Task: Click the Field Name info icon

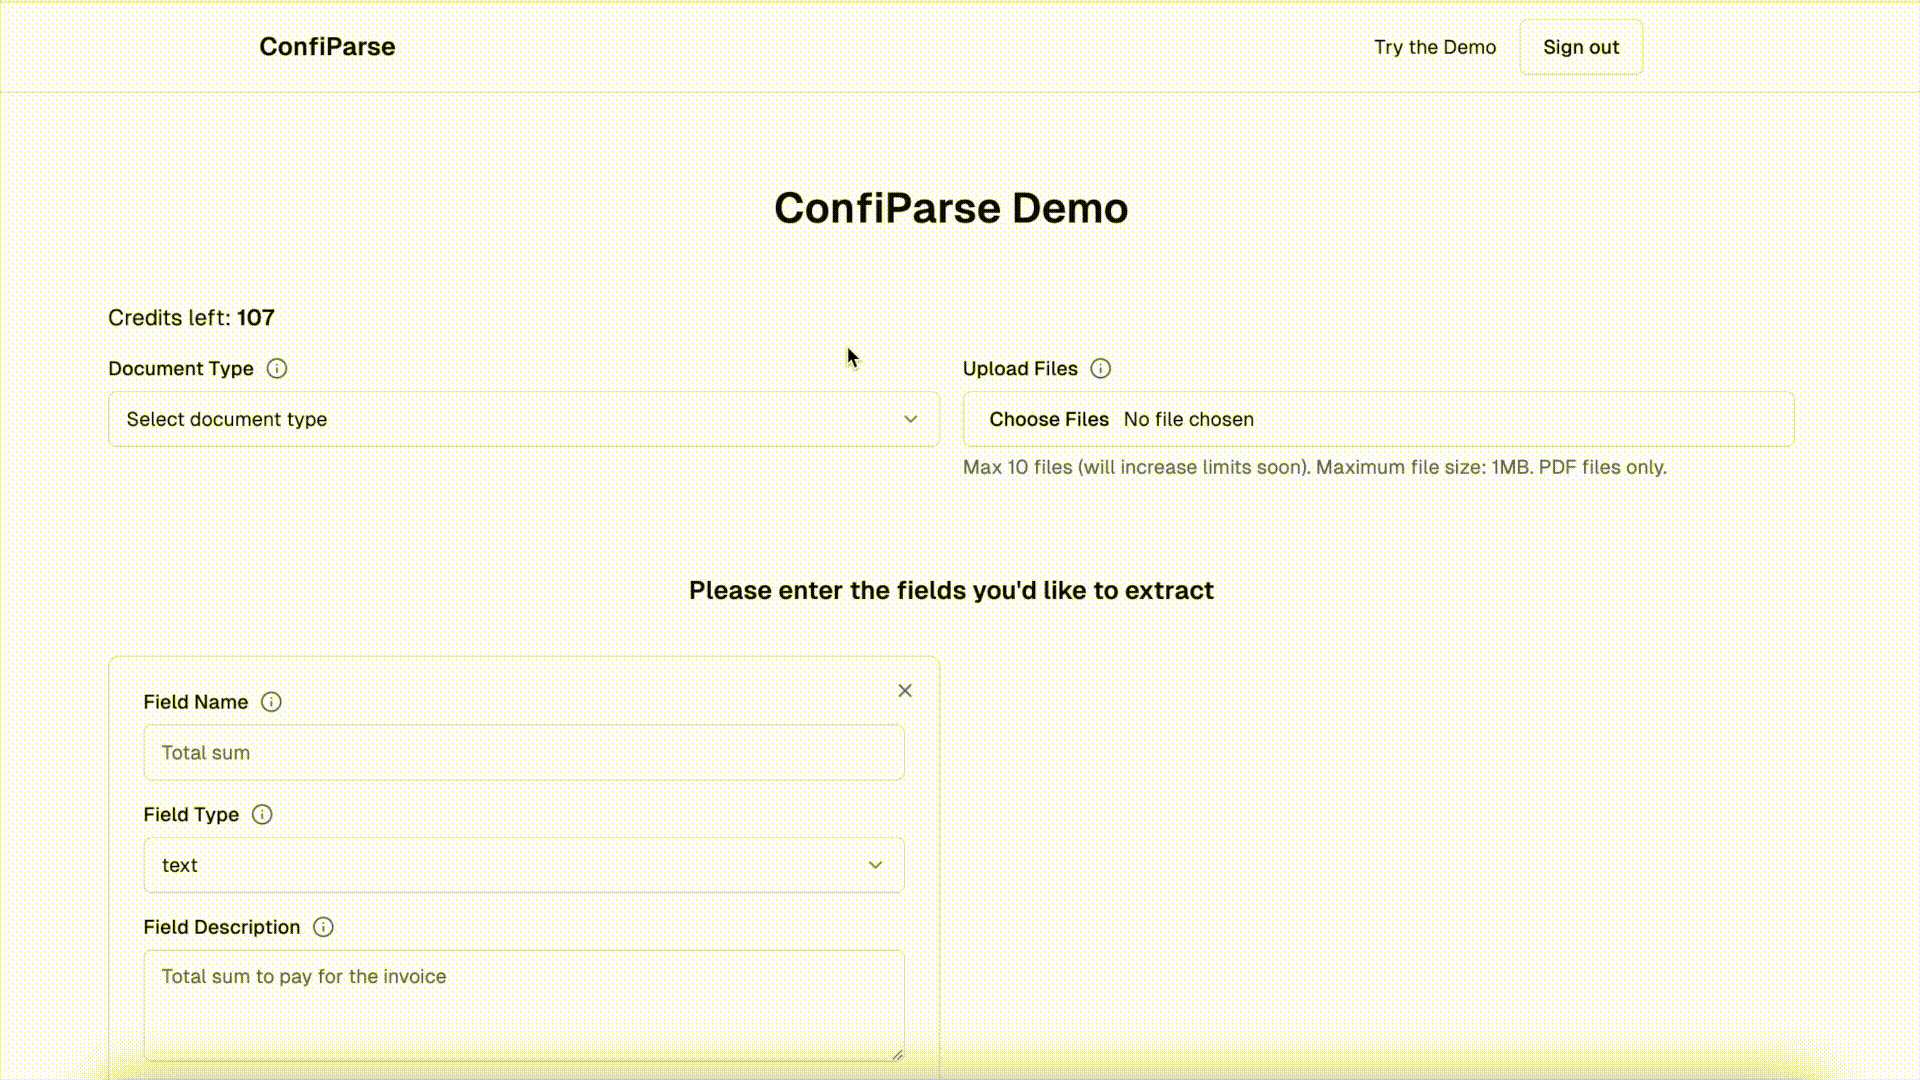Action: [x=271, y=702]
